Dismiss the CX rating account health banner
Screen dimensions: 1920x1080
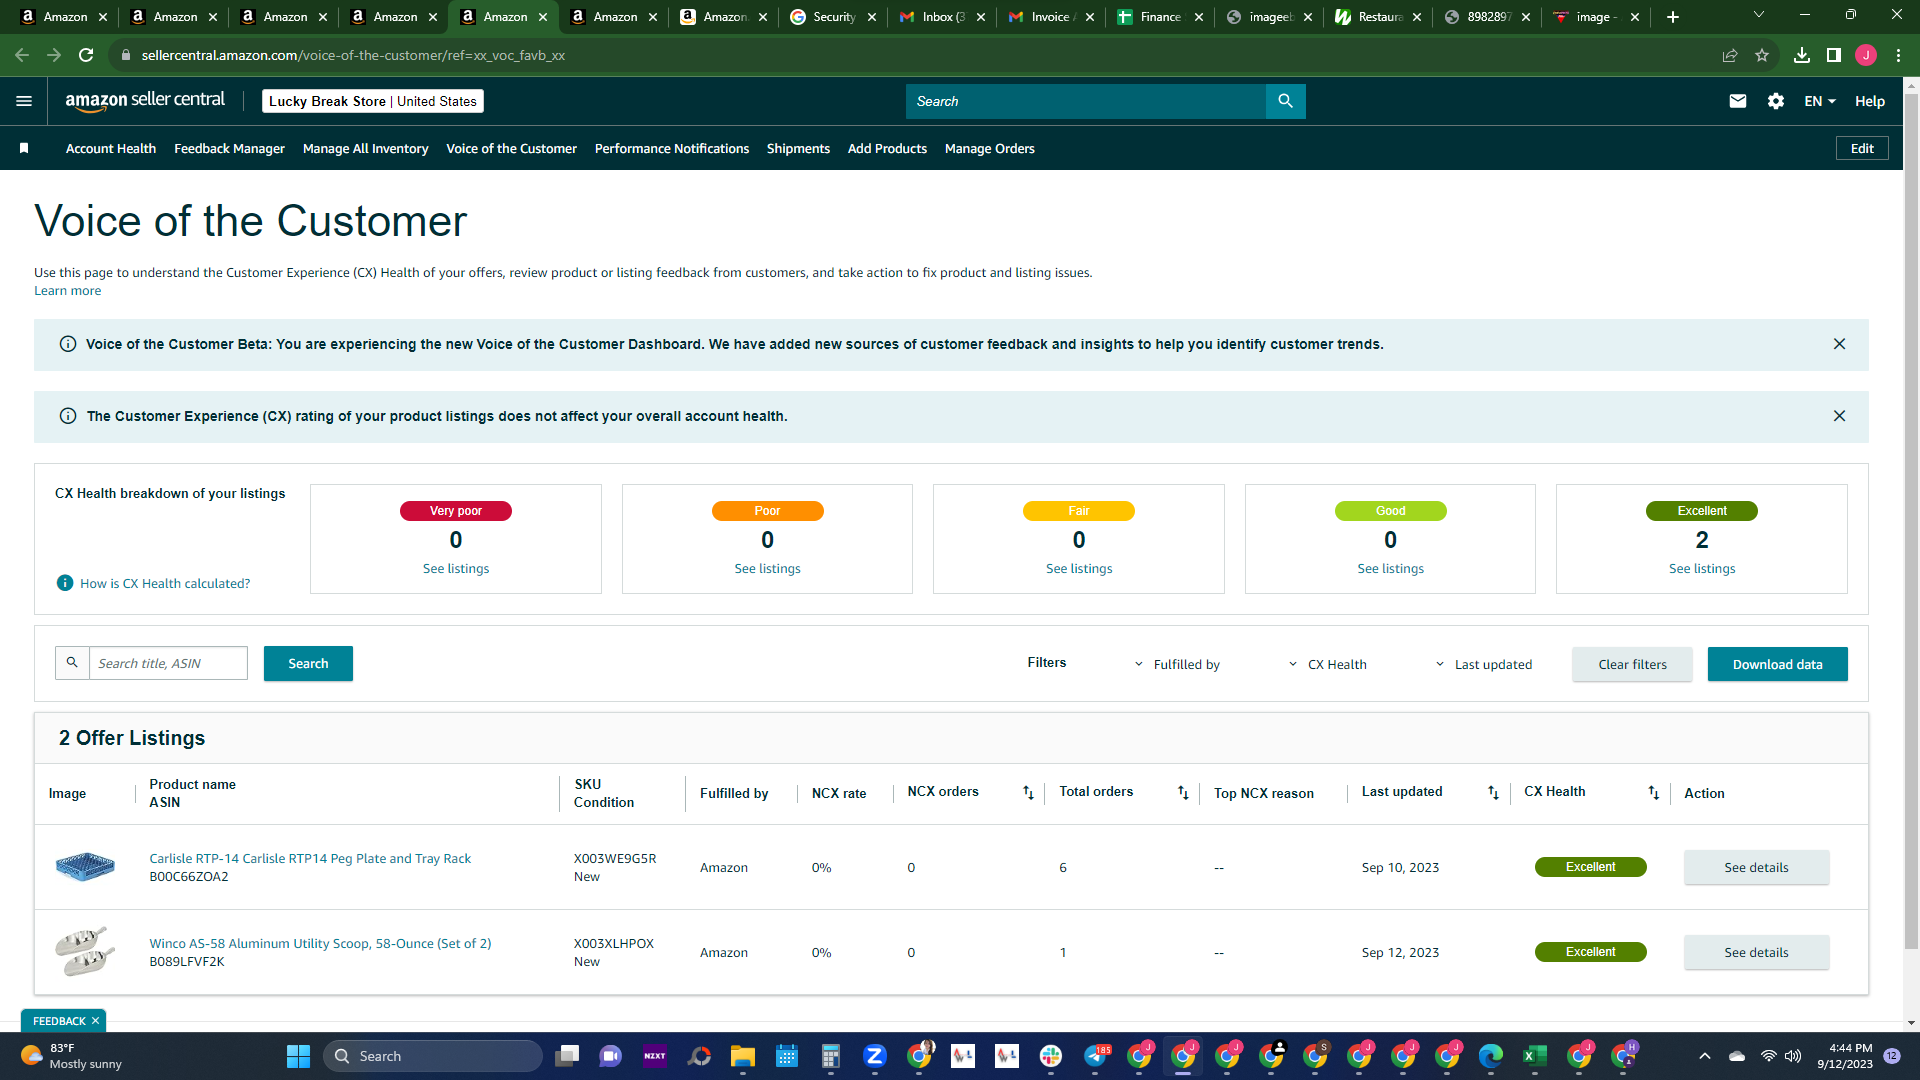point(1839,416)
